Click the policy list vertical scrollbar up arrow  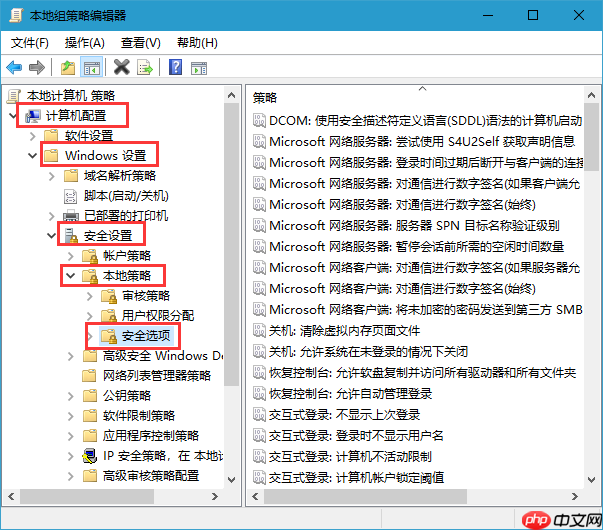(x=591, y=95)
